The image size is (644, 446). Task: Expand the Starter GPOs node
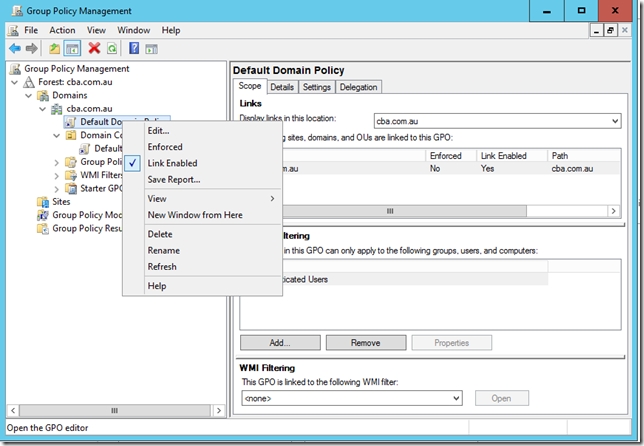[x=57, y=189]
